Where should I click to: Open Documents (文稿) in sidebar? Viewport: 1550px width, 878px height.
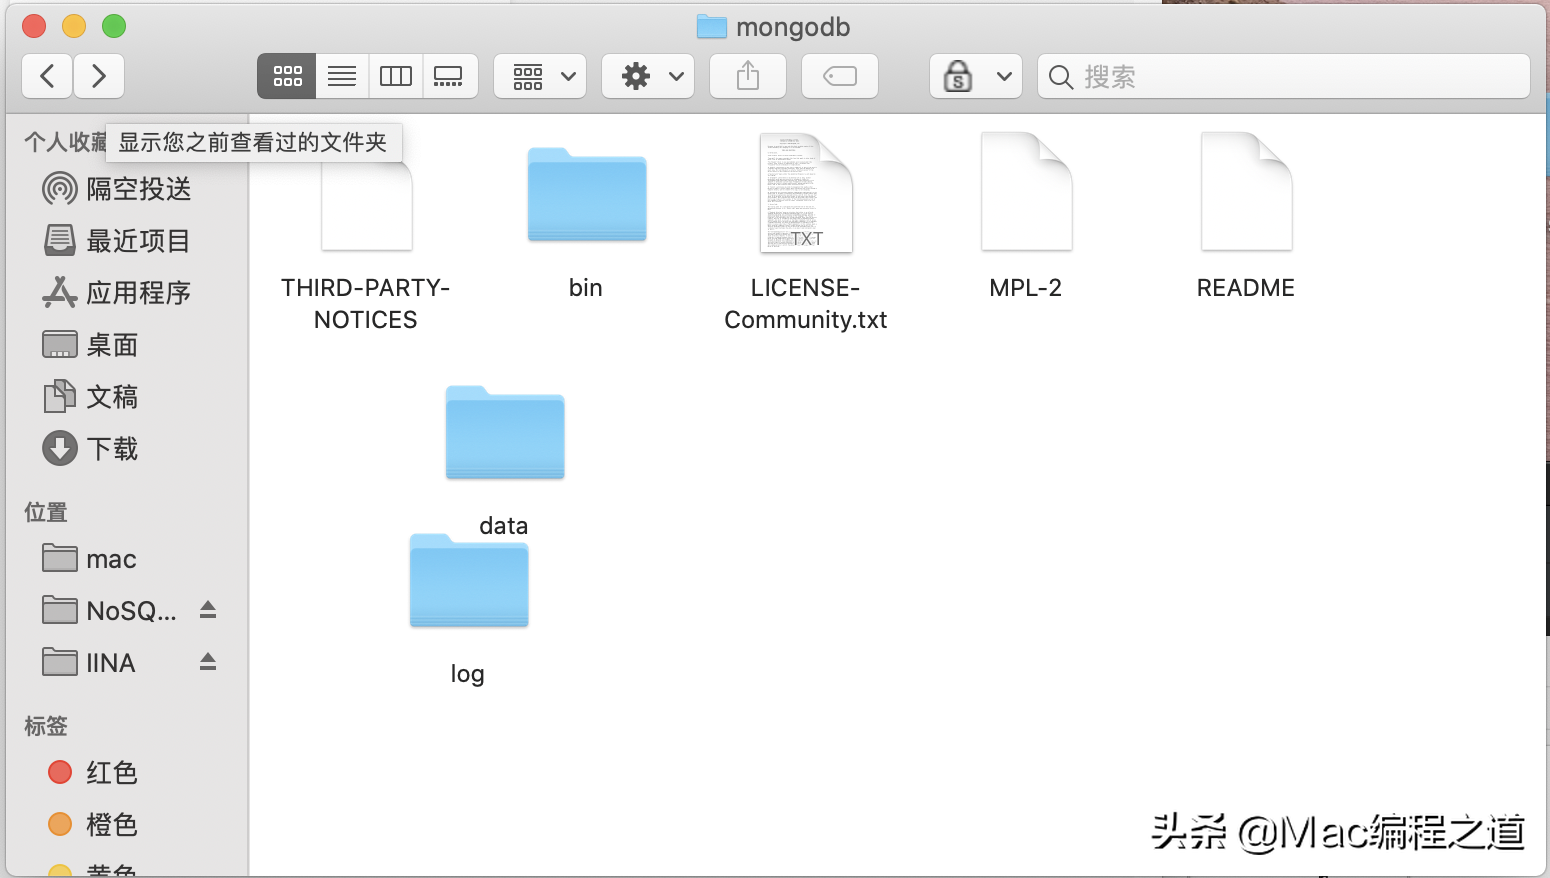[126, 397]
